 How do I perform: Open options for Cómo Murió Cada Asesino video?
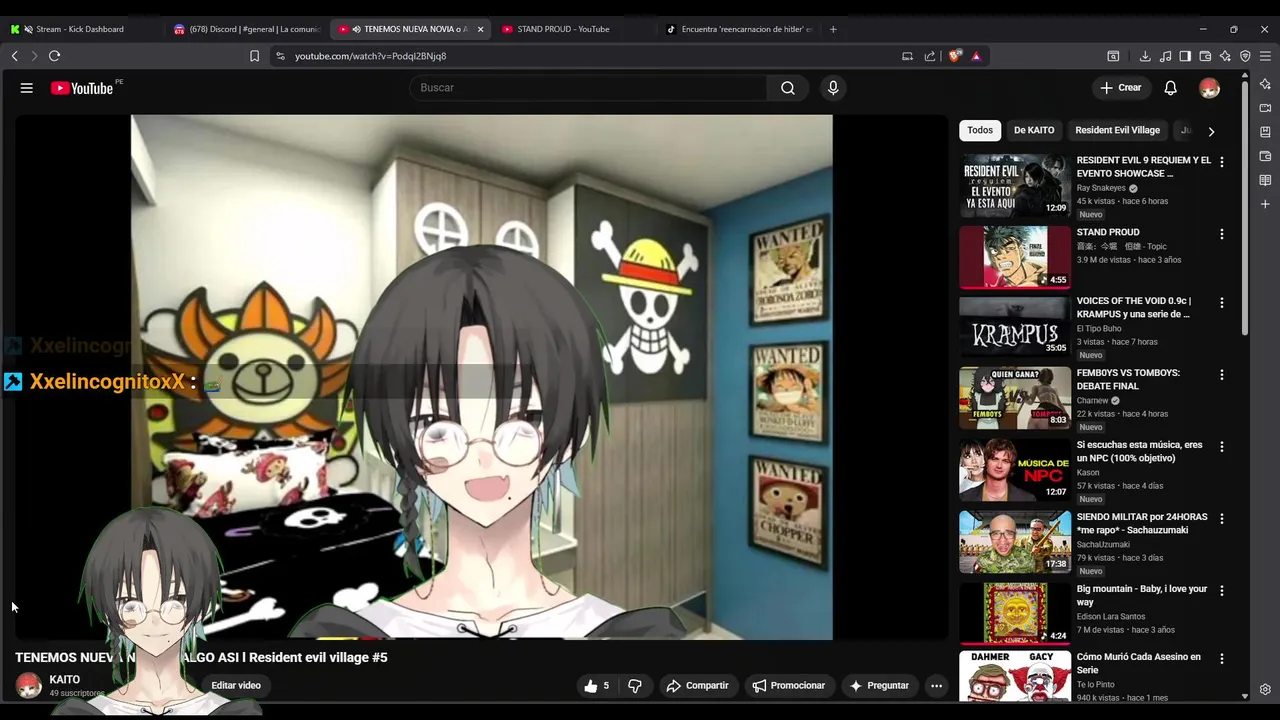pyautogui.click(x=1221, y=658)
